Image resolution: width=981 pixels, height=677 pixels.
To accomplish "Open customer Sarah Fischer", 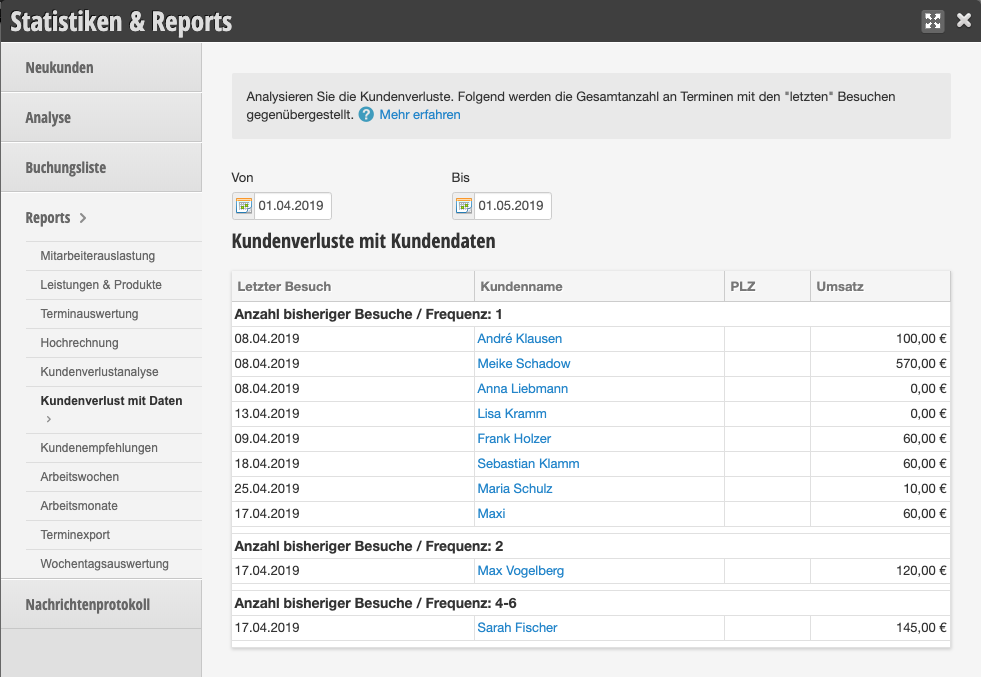I will tap(517, 628).
